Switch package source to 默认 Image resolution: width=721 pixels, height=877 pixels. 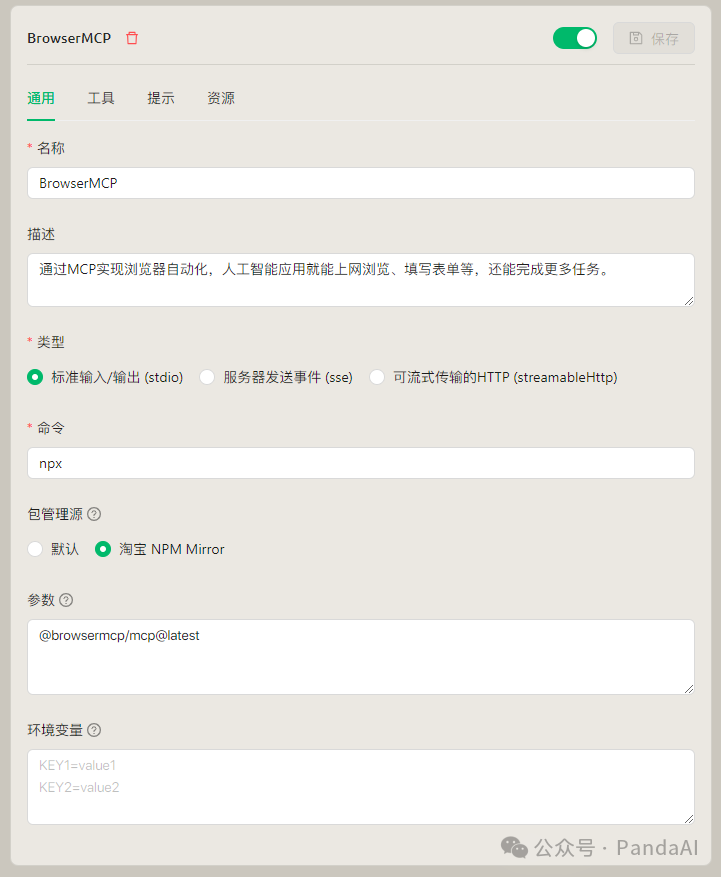pyautogui.click(x=33, y=549)
